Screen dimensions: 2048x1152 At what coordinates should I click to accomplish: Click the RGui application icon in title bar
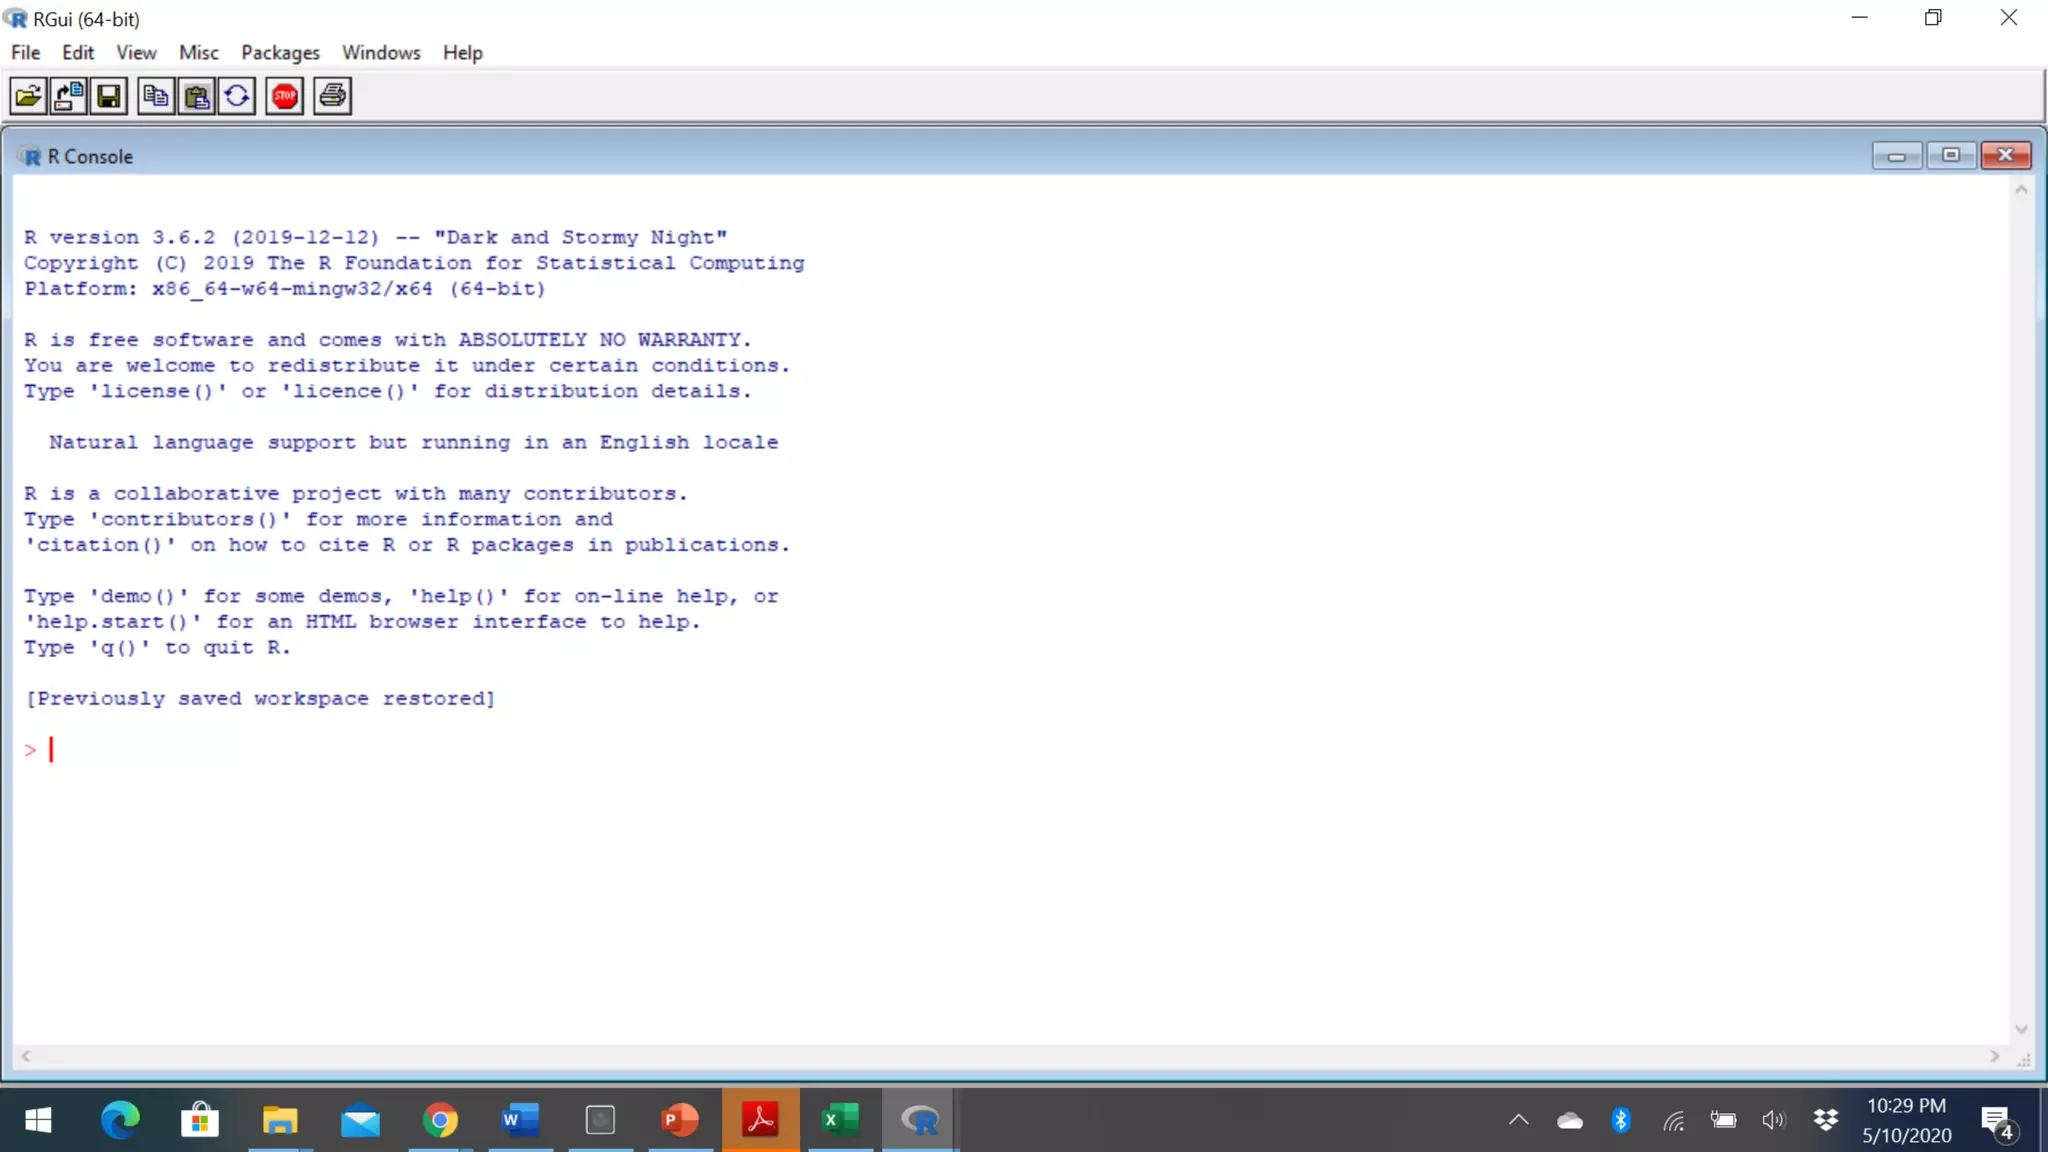tap(16, 18)
